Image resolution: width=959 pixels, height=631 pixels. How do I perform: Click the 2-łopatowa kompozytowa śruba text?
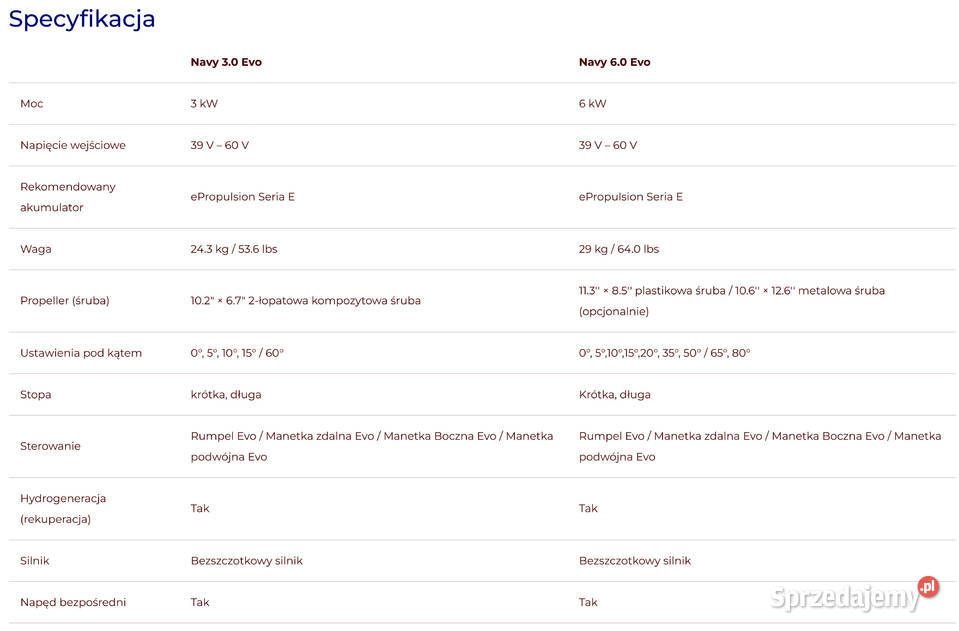(334, 301)
